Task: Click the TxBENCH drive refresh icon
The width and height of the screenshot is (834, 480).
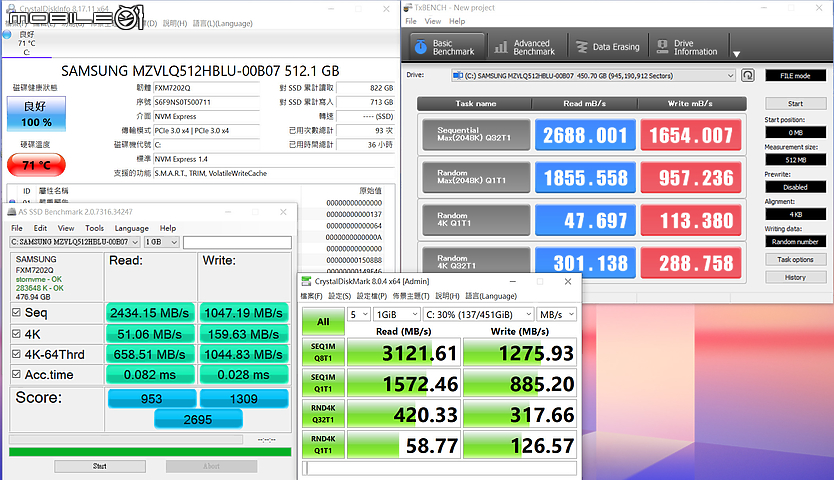Action: pos(748,76)
